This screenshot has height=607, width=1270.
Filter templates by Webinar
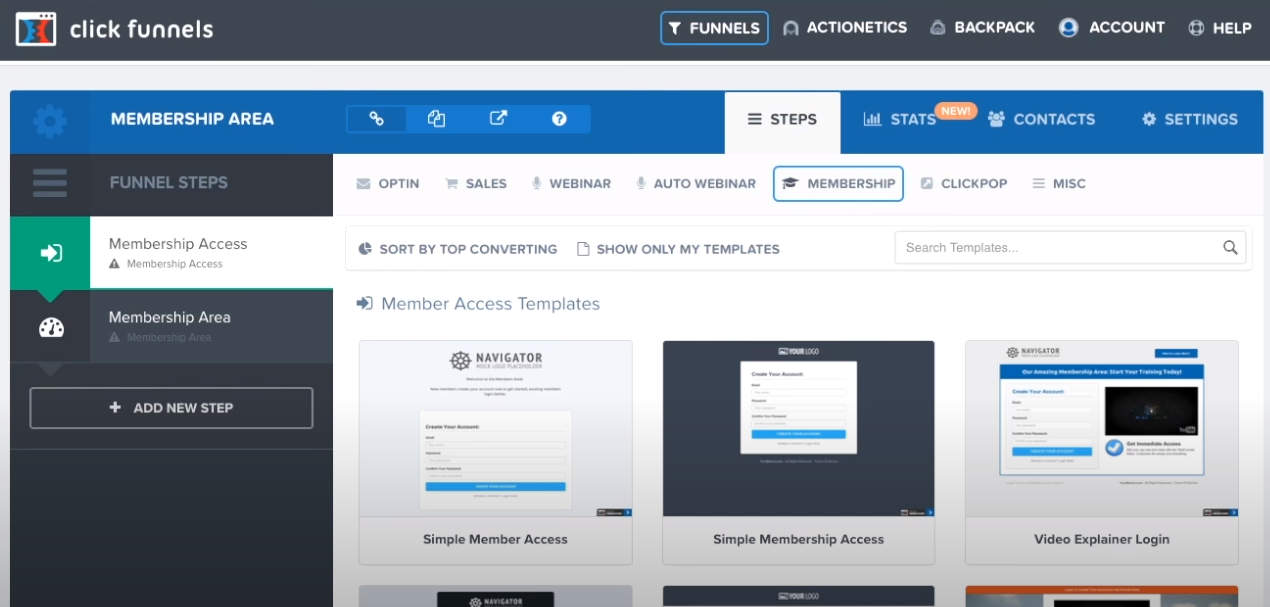point(570,184)
